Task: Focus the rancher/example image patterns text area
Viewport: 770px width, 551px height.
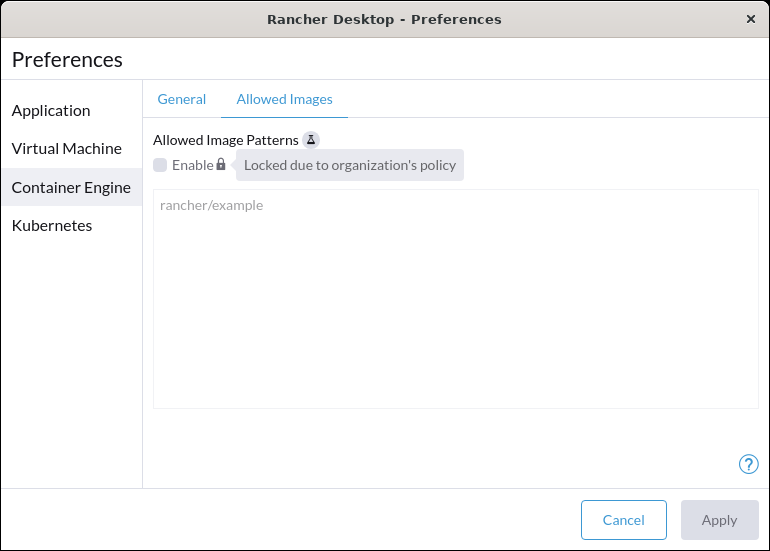Action: [456, 299]
